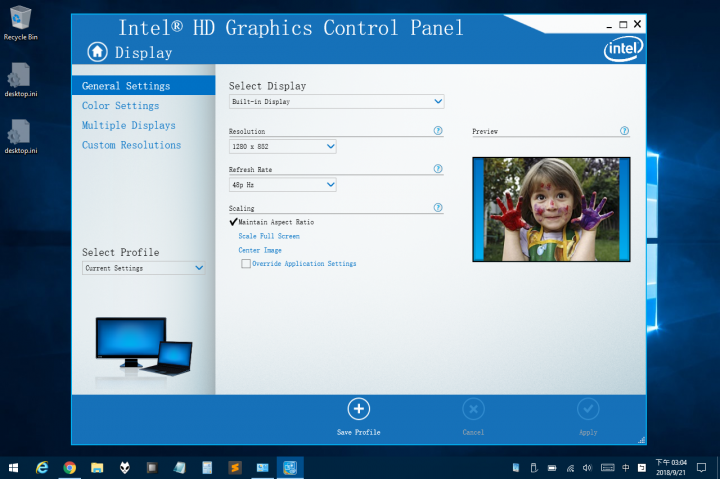Enable Override Application Settings checkbox
This screenshot has height=479, width=720.
tap(246, 264)
